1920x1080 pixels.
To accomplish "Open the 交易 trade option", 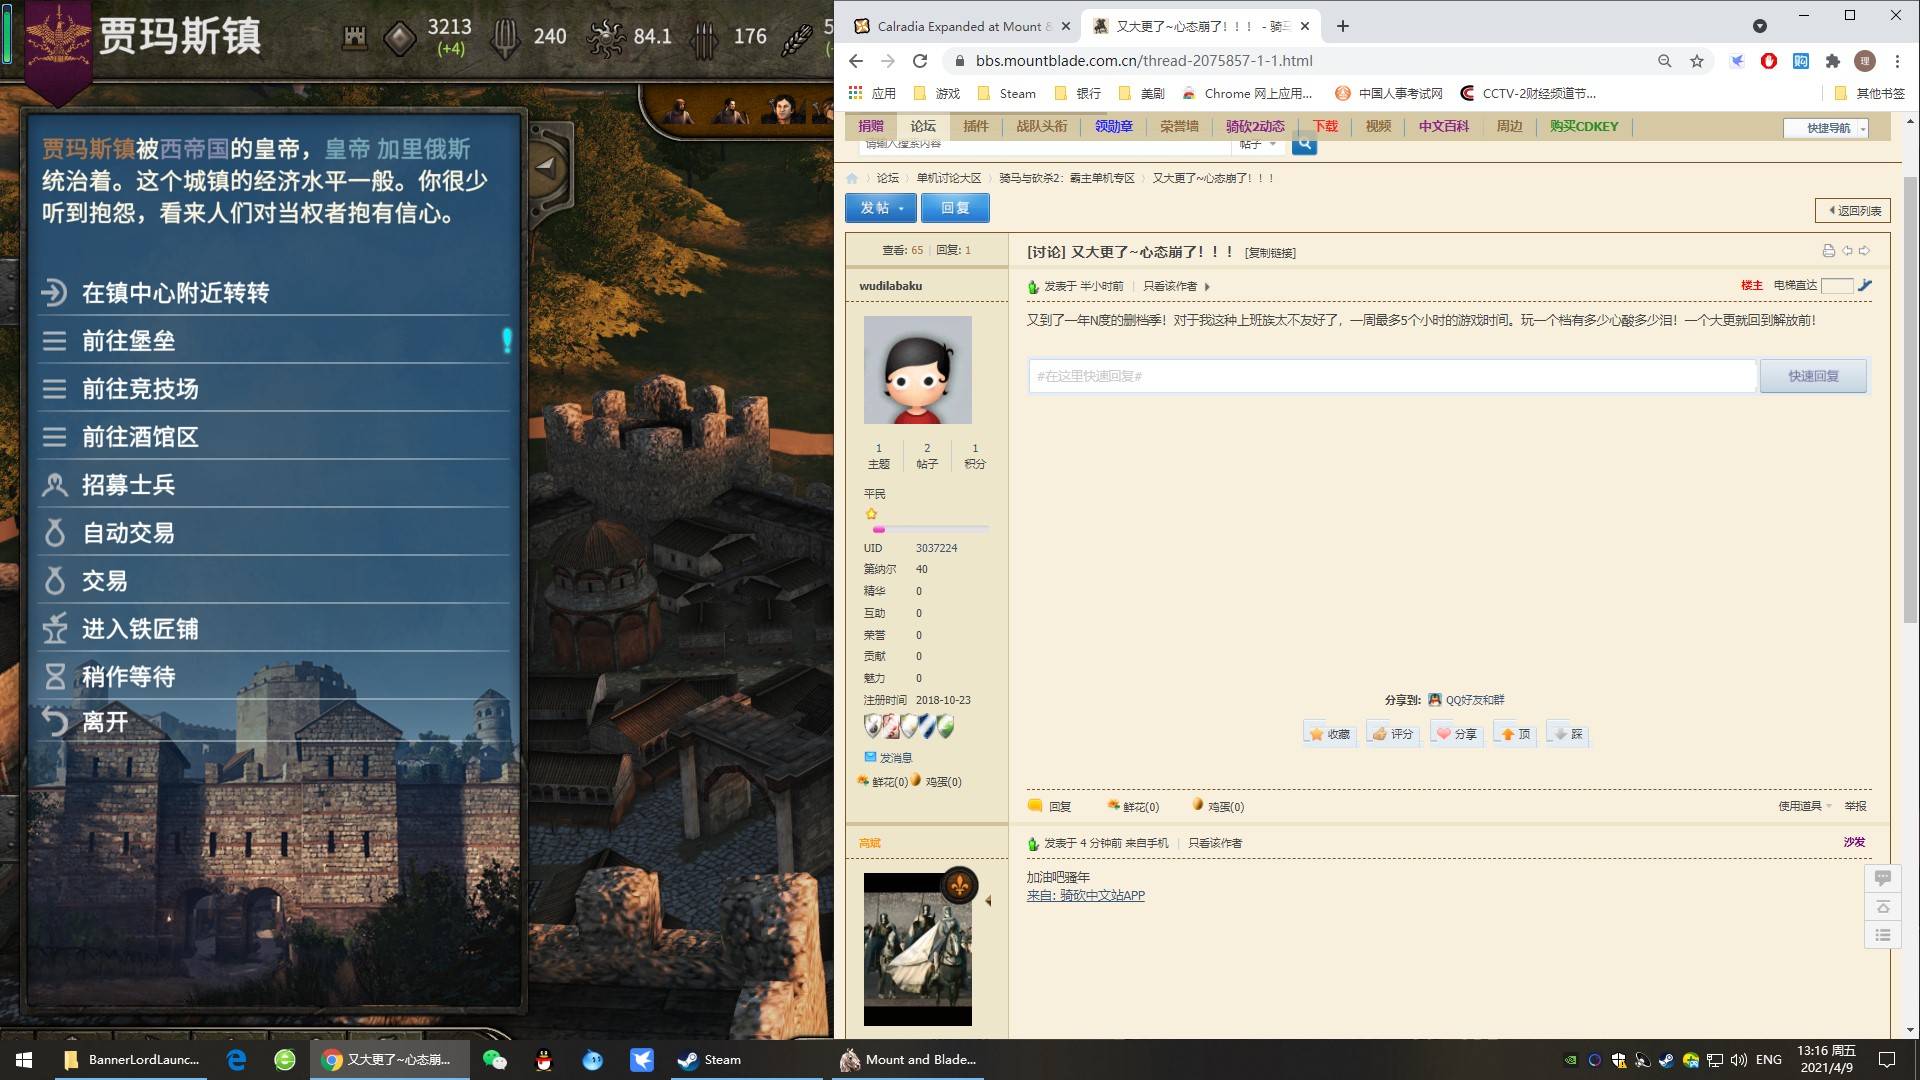I will (x=272, y=581).
